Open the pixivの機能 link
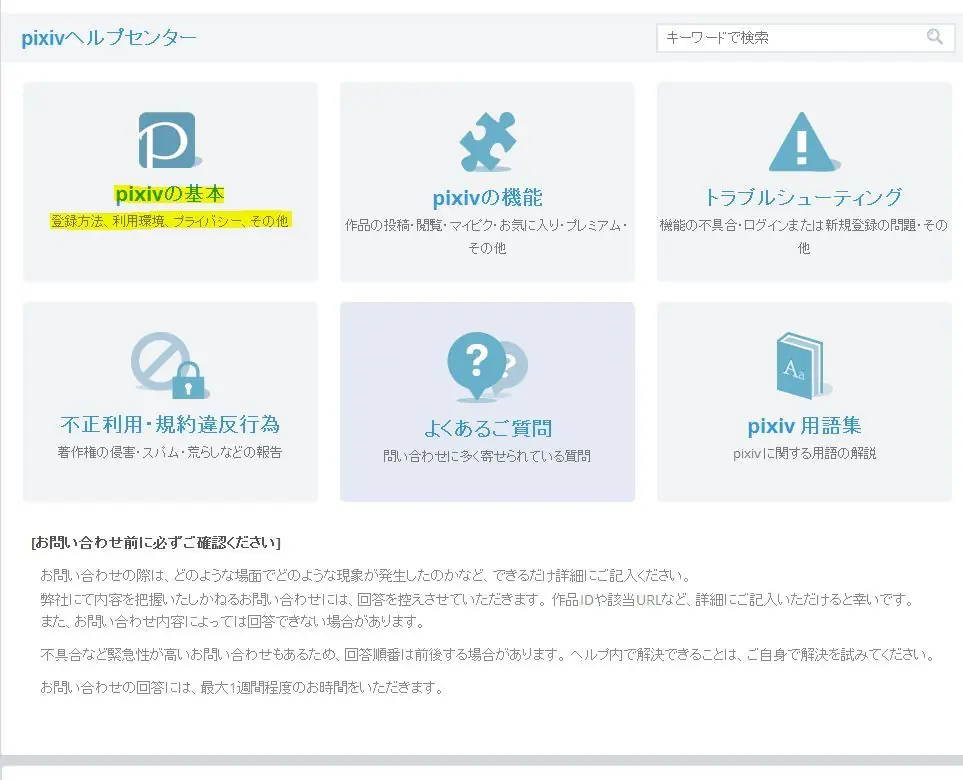This screenshot has height=780, width=963. pos(487,198)
